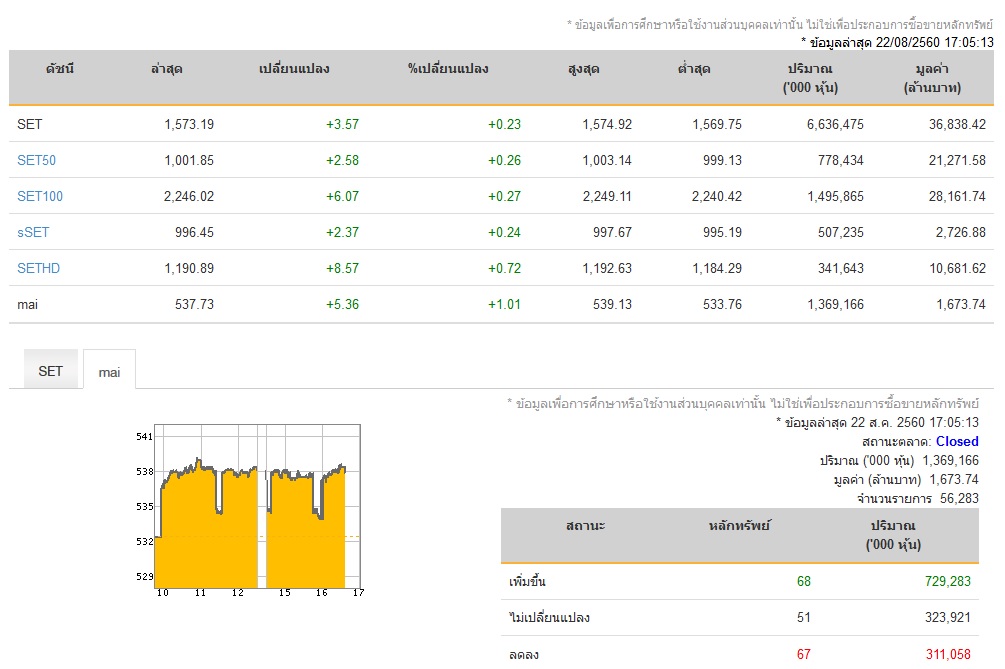Click the เพิ่มขึ้น status row label
Image resolution: width=1005 pixels, height=669 pixels.
[527, 581]
